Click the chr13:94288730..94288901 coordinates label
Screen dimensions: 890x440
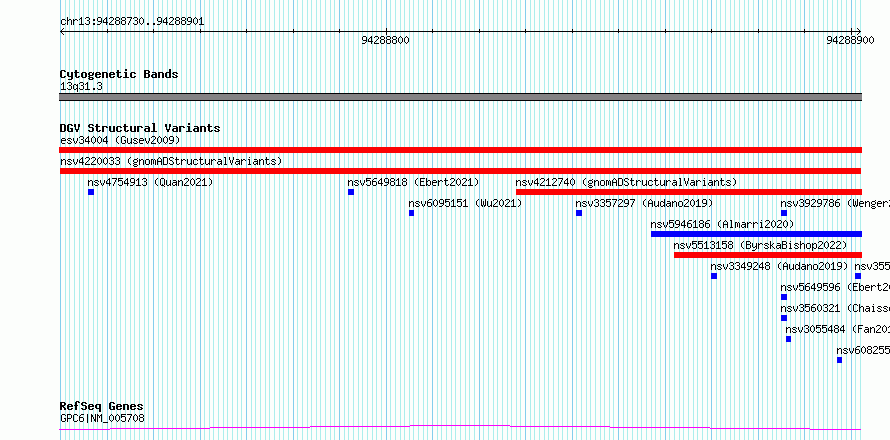[x=132, y=22]
